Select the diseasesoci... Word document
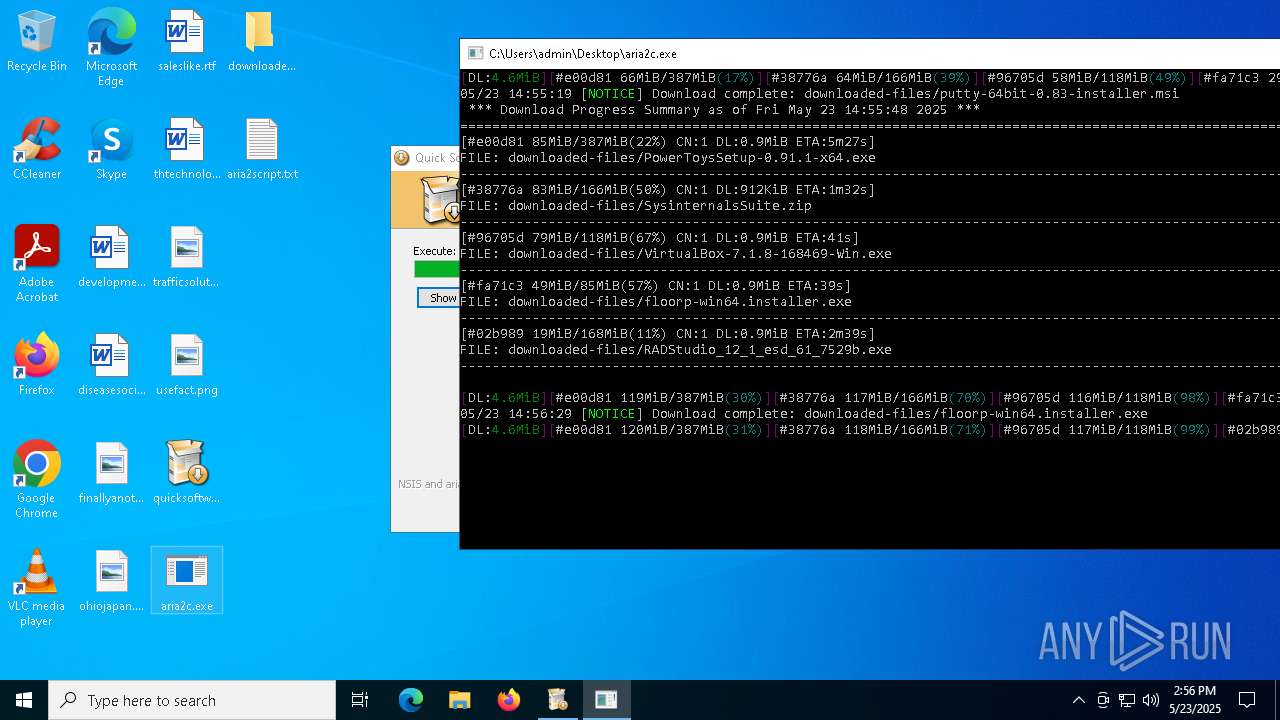 pyautogui.click(x=111, y=366)
